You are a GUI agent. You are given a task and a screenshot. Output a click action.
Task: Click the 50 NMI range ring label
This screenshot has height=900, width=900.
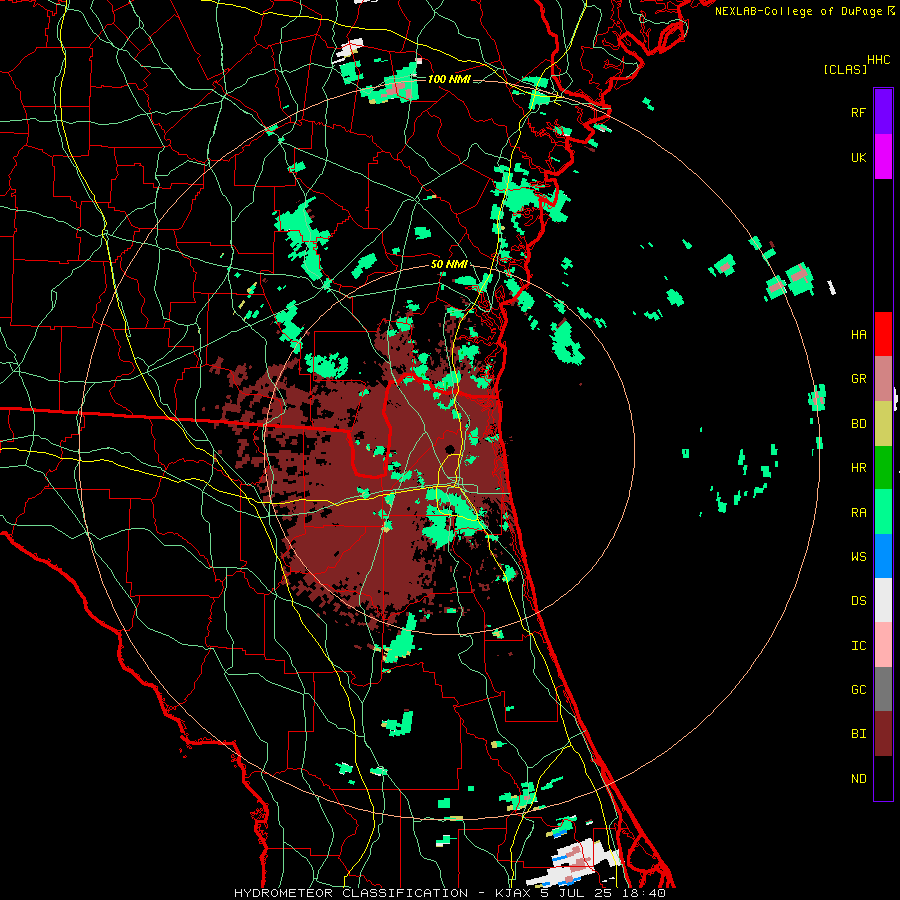449,264
